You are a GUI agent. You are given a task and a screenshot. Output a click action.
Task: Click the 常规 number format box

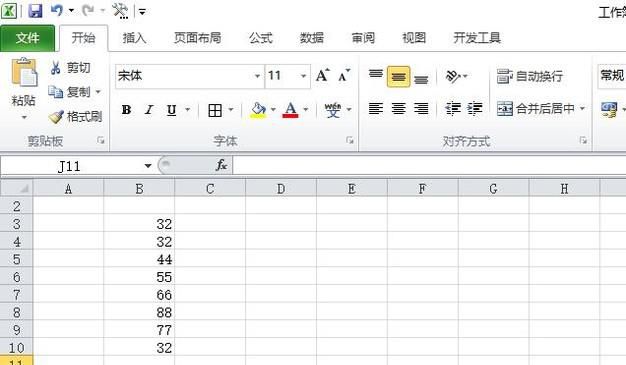click(x=612, y=75)
